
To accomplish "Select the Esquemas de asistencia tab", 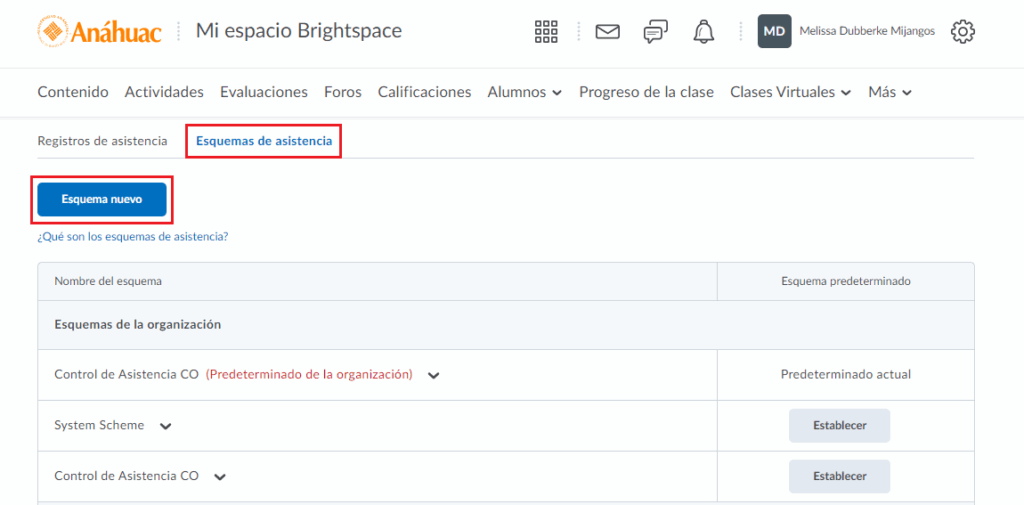I will [264, 141].
